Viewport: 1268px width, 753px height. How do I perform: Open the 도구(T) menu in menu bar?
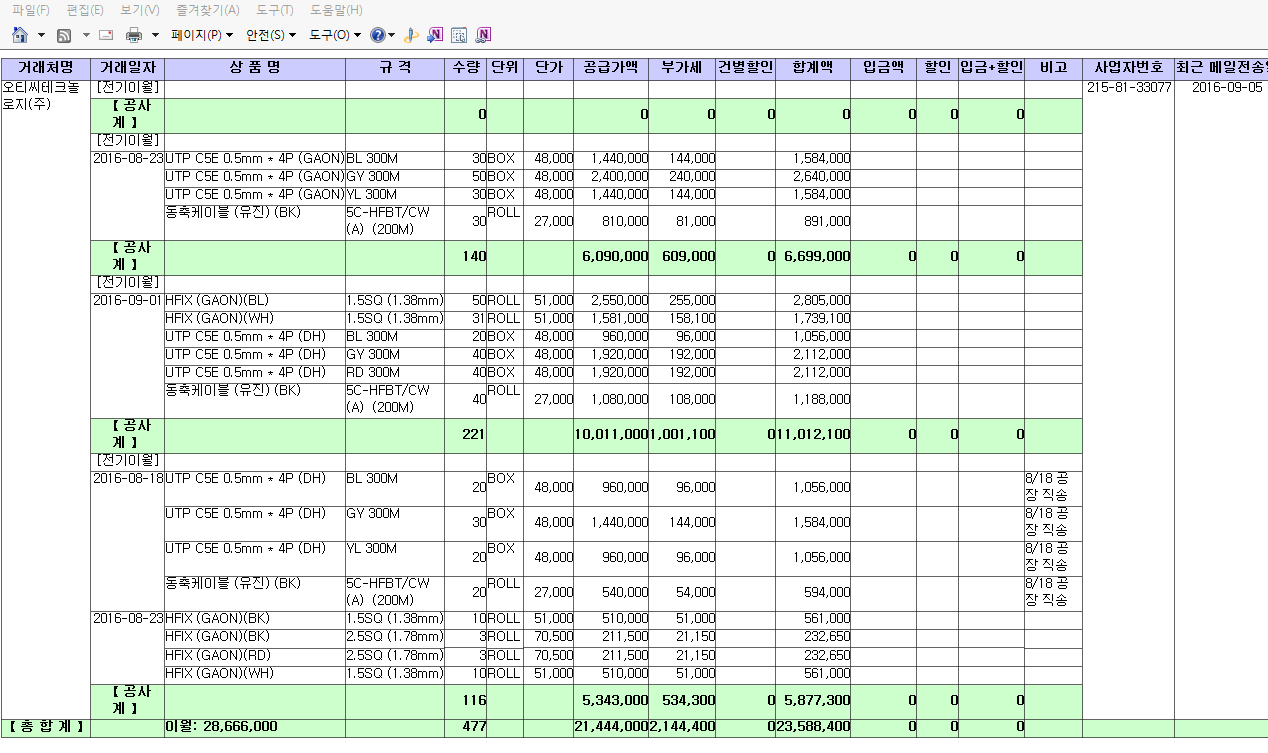click(x=275, y=10)
